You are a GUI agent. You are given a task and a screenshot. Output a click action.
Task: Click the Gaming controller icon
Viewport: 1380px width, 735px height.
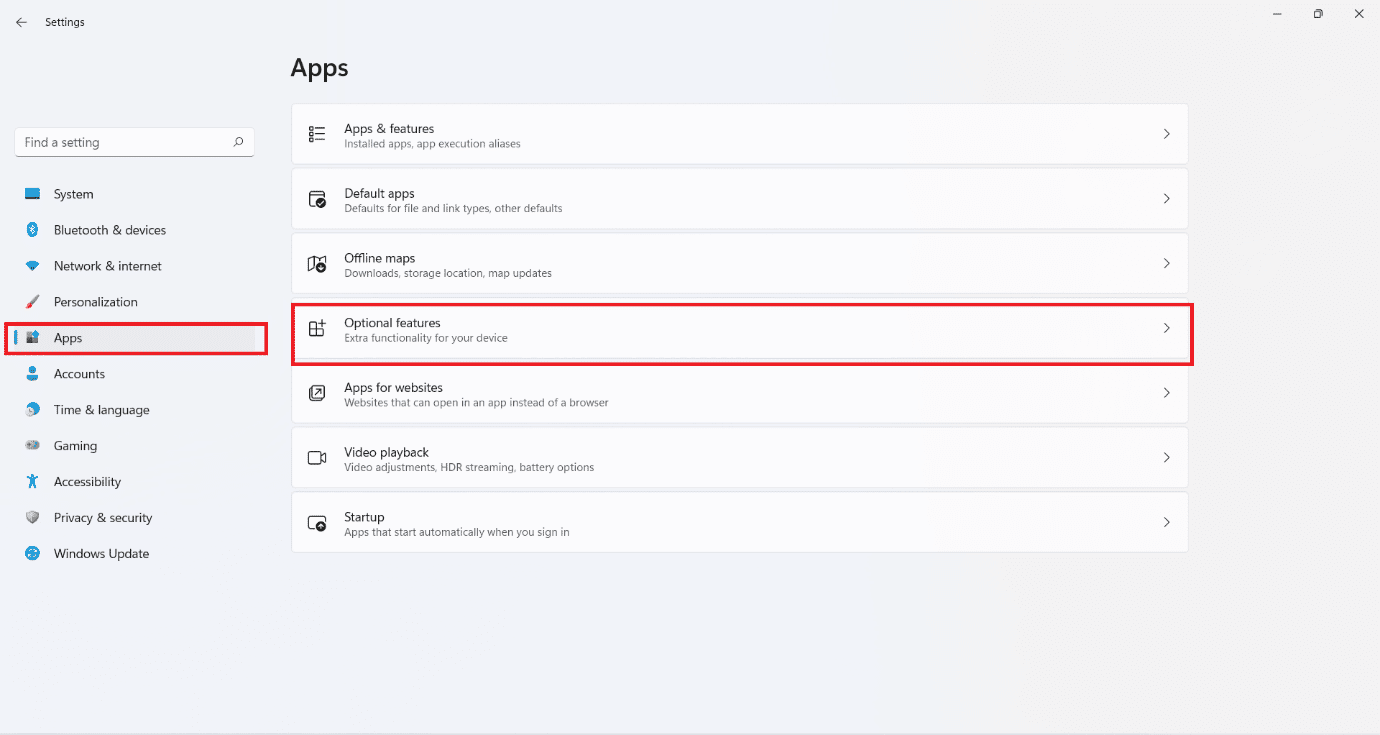32,446
